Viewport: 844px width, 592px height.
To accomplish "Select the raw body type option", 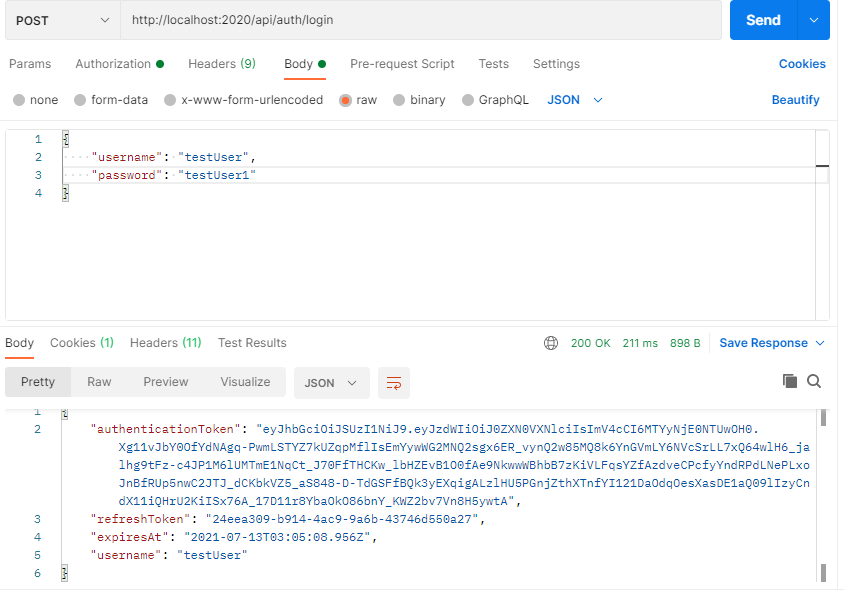I will click(x=357, y=99).
